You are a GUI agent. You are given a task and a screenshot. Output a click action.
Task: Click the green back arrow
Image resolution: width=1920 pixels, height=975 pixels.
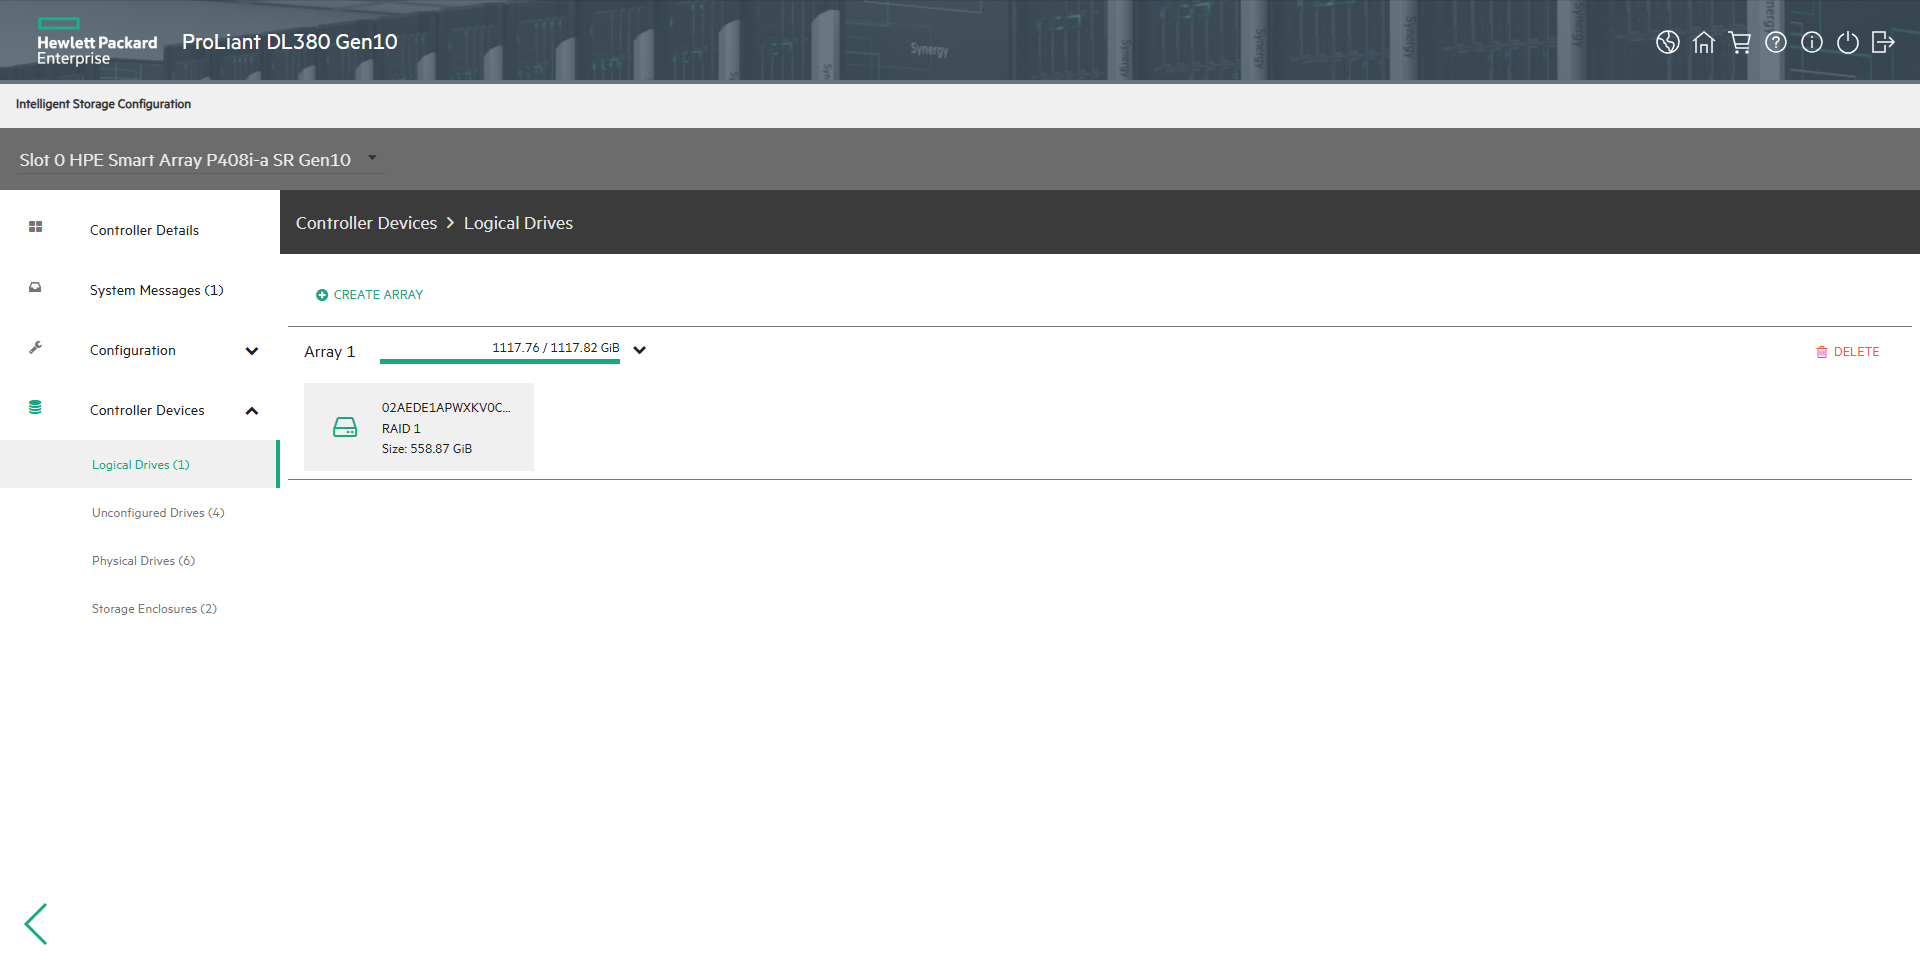37,923
